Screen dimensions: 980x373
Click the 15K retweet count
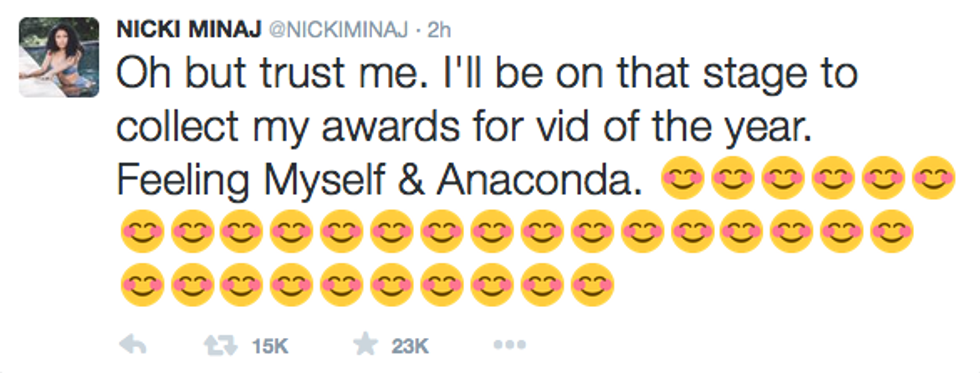pyautogui.click(x=269, y=346)
